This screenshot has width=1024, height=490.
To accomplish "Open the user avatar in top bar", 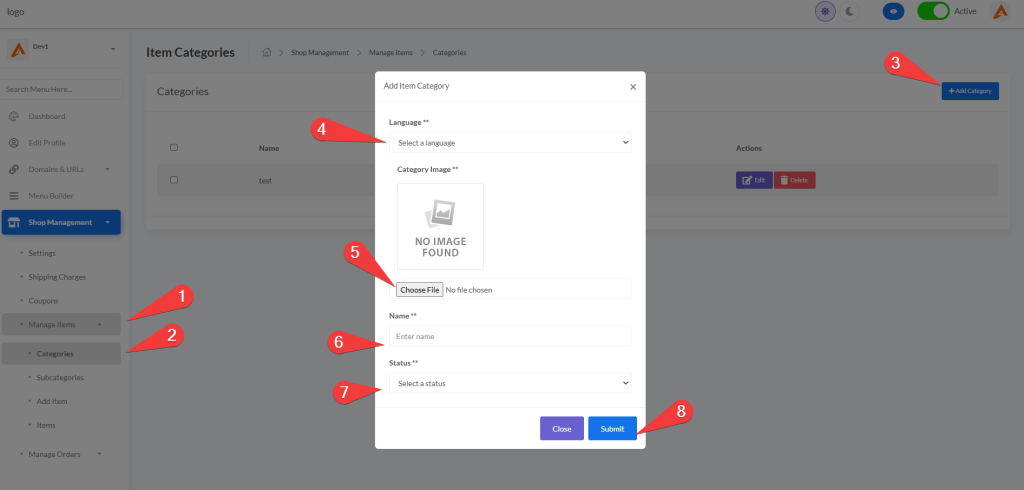I will pyautogui.click(x=999, y=11).
